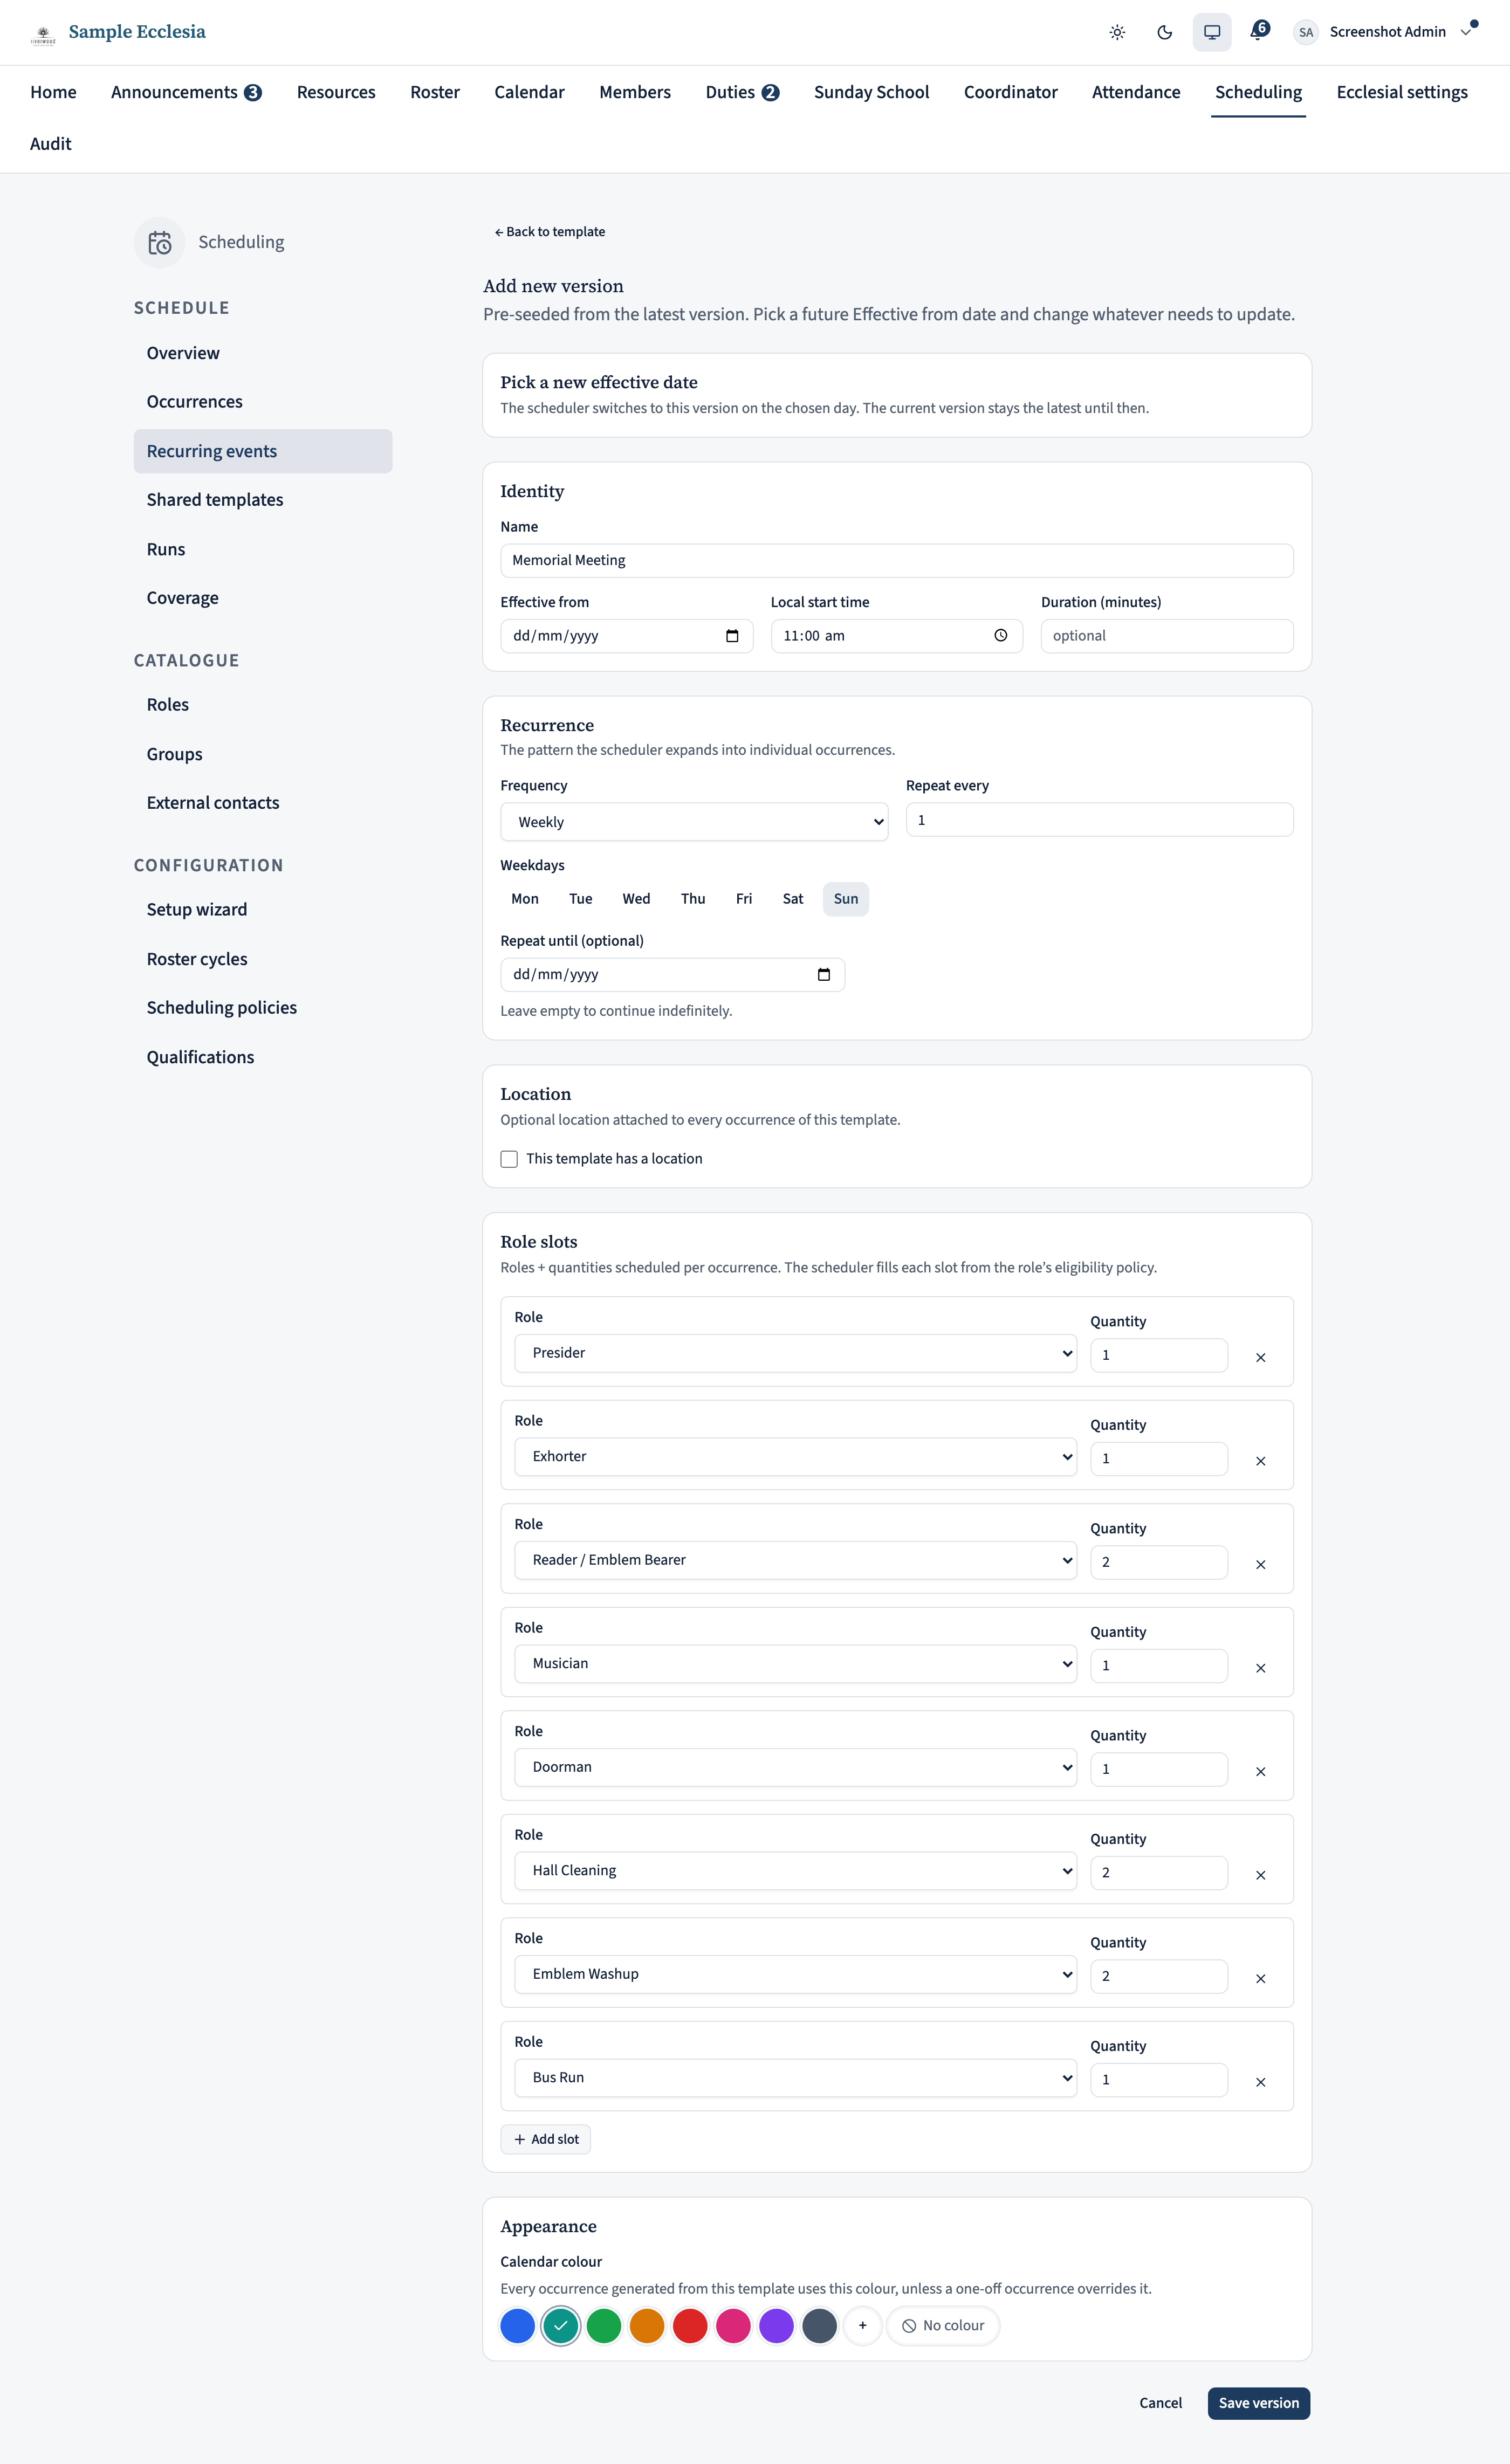Choose the purple calendar colour swatch
The width and height of the screenshot is (1510, 2464).
coord(776,2326)
